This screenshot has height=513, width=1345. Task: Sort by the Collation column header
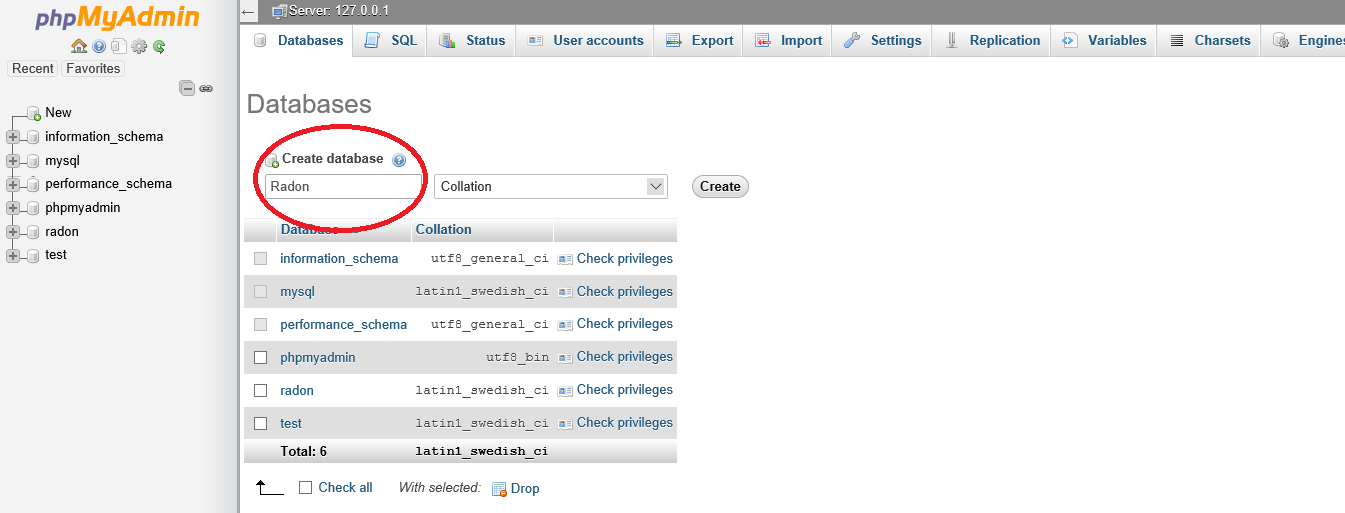[443, 230]
